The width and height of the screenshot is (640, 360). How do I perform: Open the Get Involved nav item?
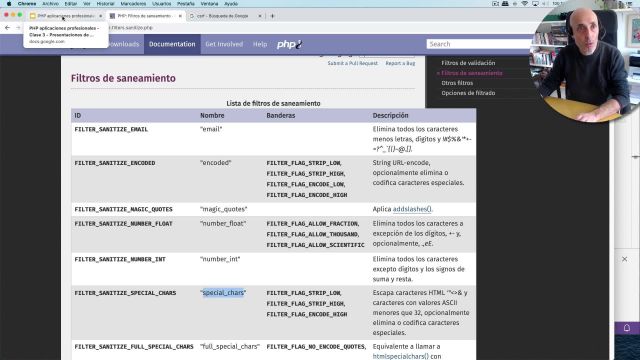click(224, 44)
